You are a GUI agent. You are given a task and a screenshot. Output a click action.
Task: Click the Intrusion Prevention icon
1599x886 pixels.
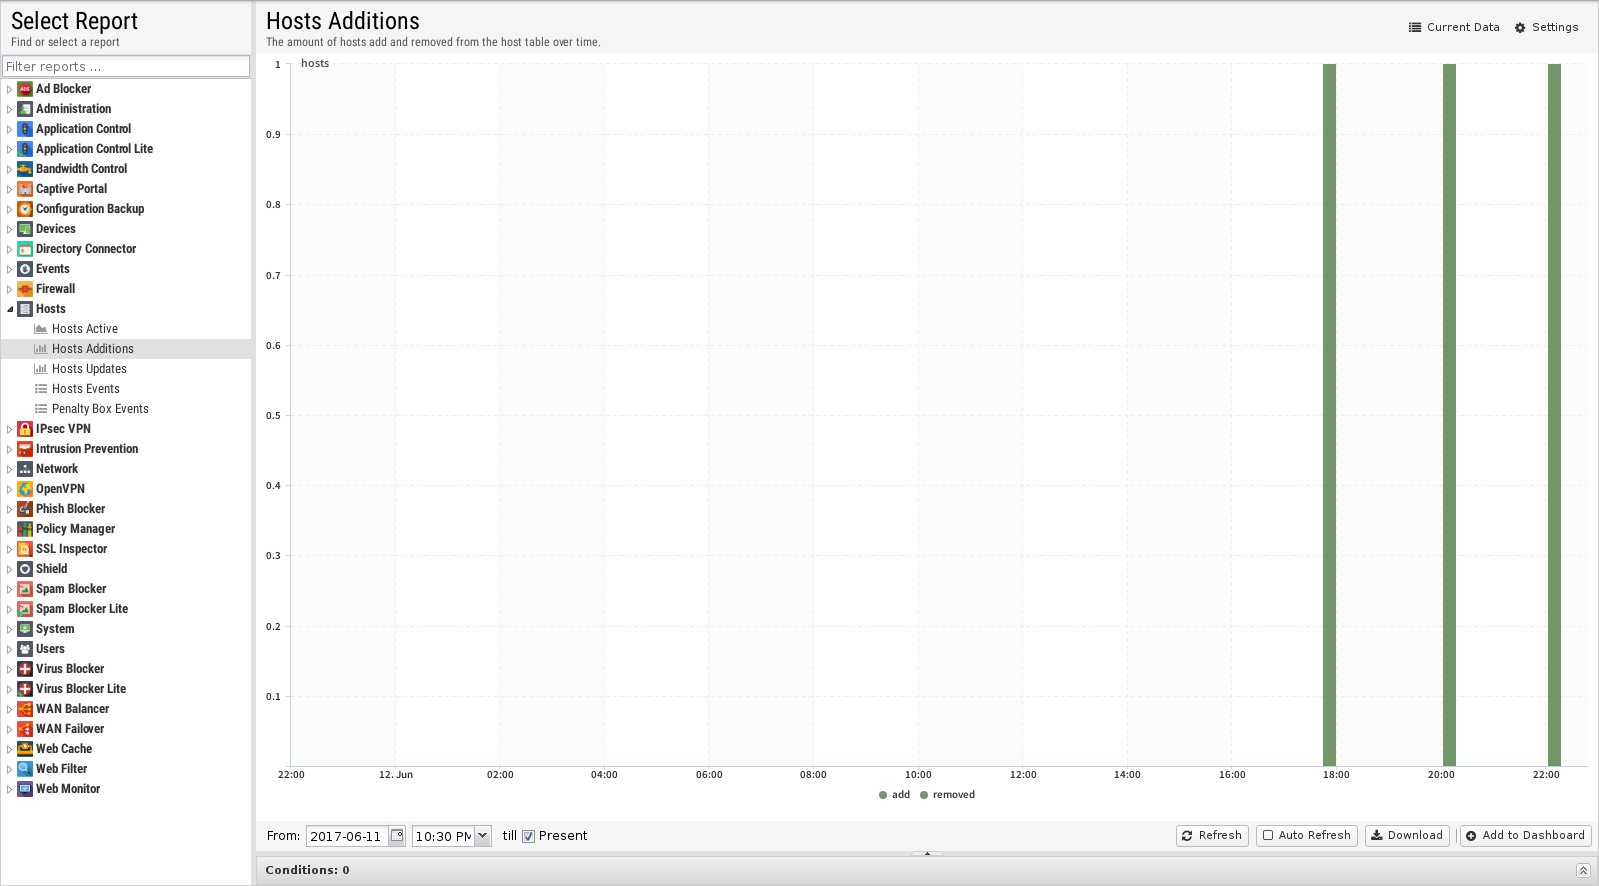25,449
